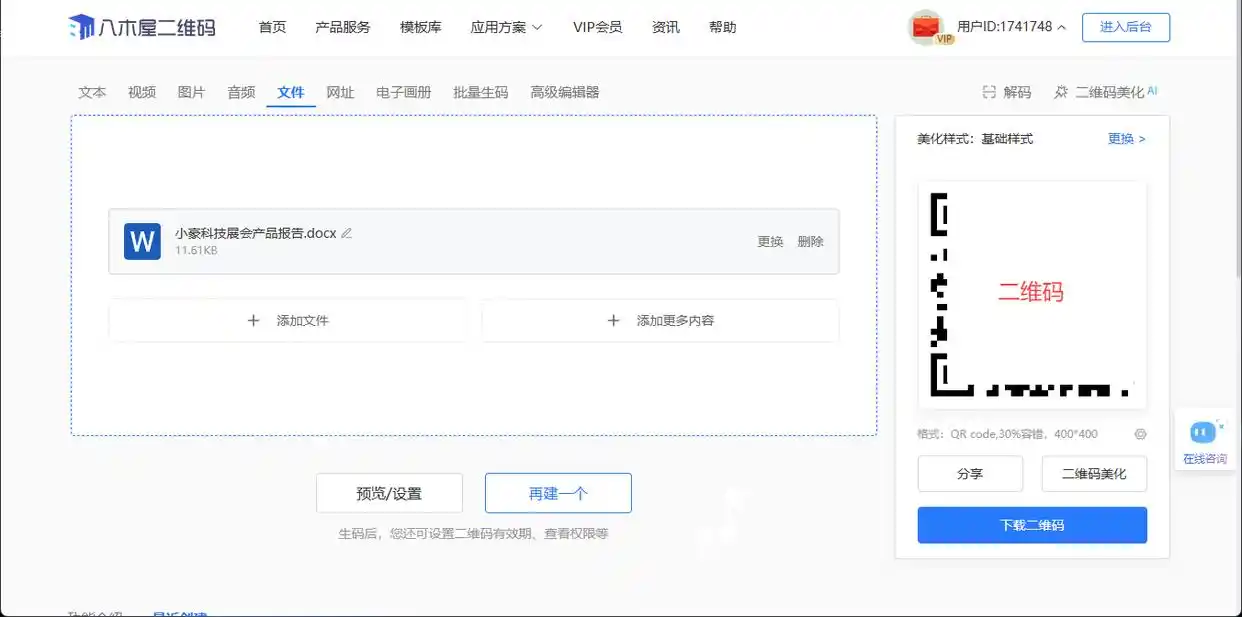Click 添加文件 button
The image size is (1242, 617).
point(288,321)
